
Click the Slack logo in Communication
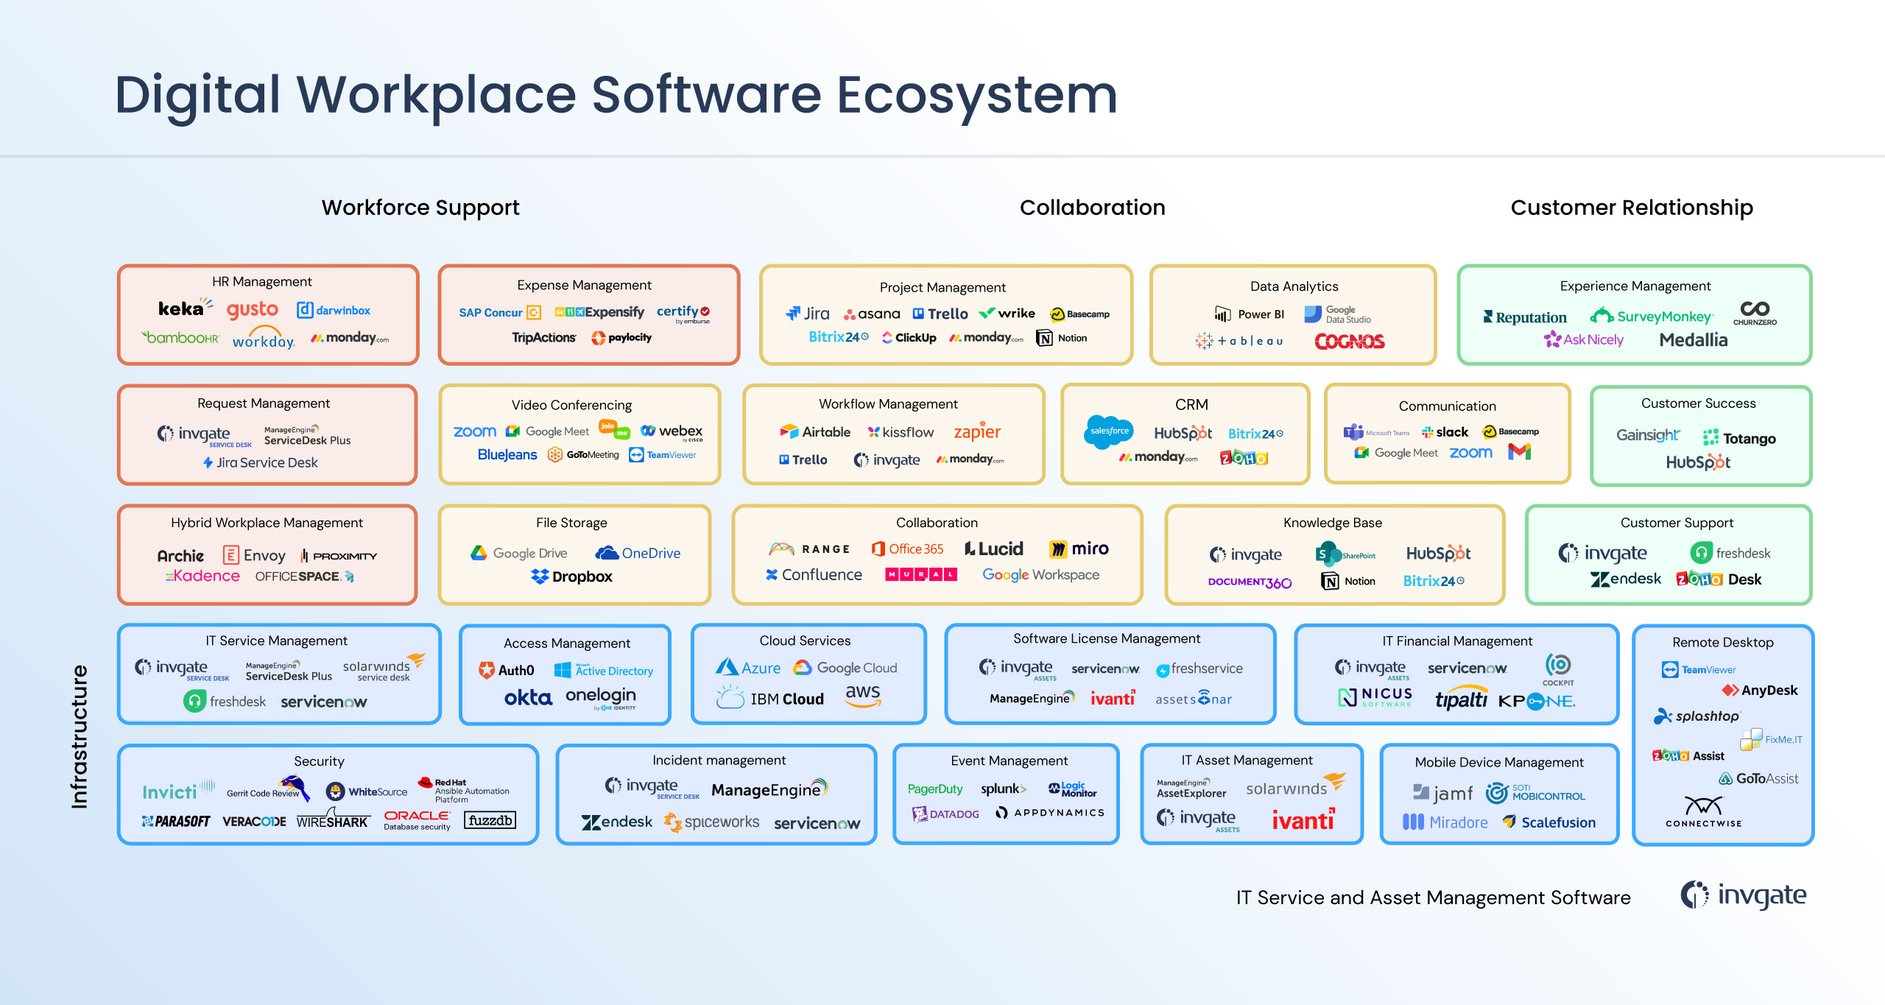[x=1441, y=432]
